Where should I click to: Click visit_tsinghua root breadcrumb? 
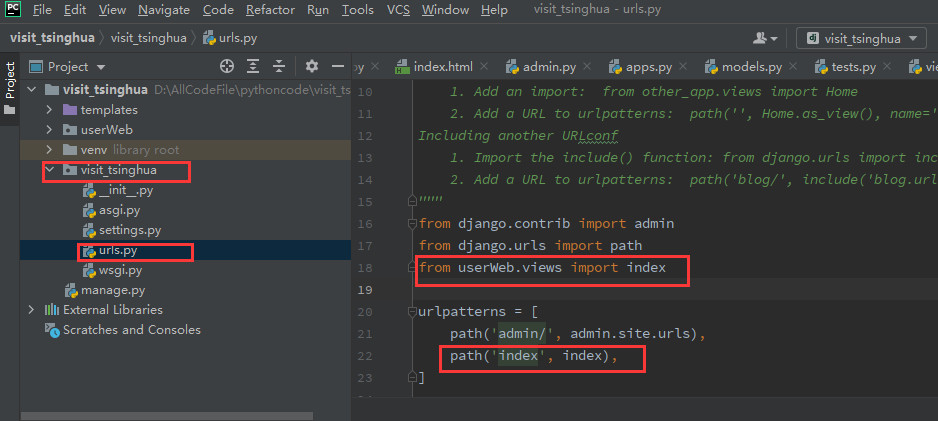pyautogui.click(x=52, y=38)
